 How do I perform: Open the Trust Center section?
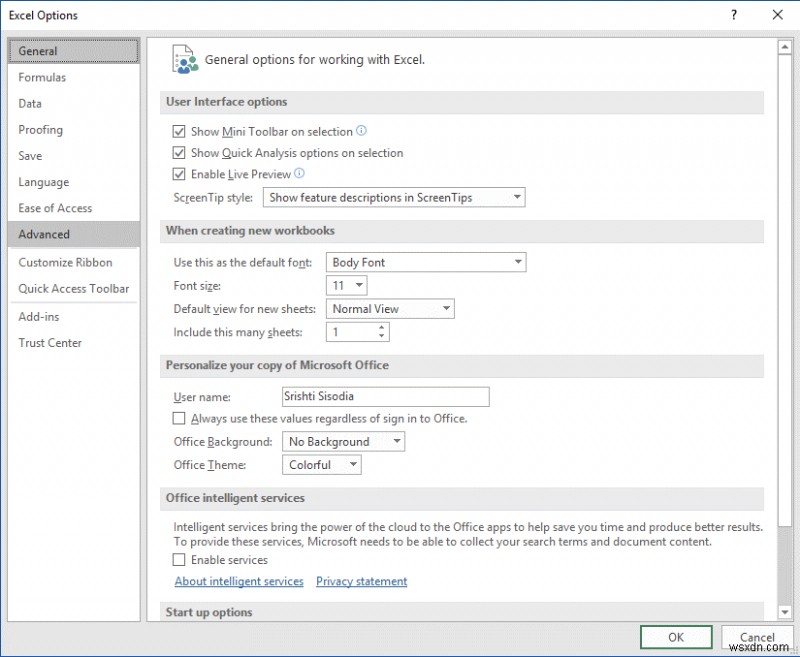click(x=50, y=343)
